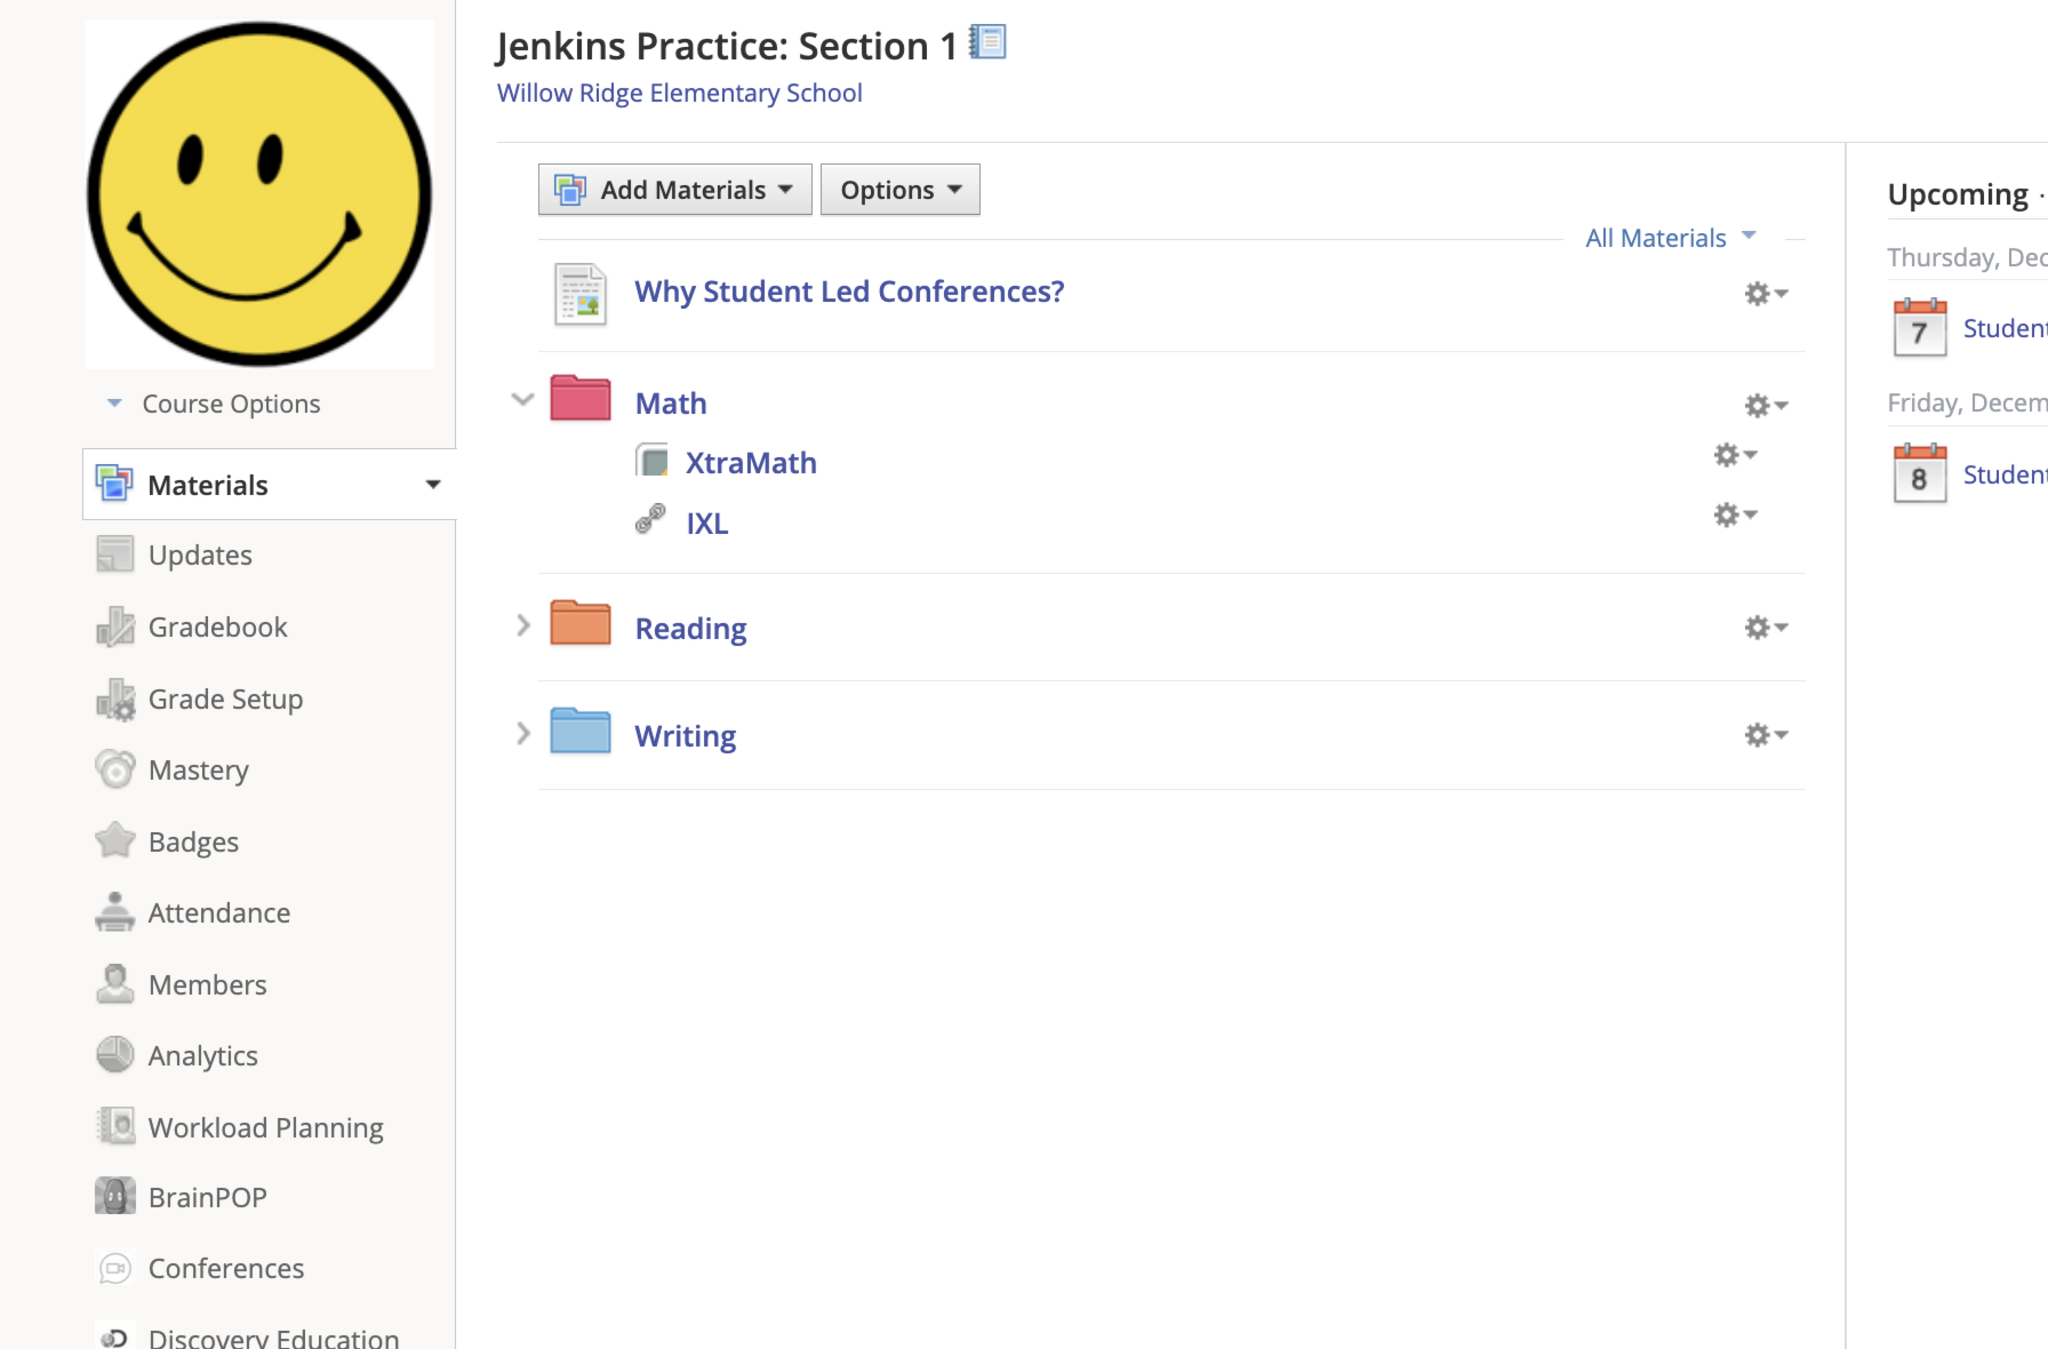Click the gear icon for the IXL link
The image size is (2048, 1349).
[1734, 515]
